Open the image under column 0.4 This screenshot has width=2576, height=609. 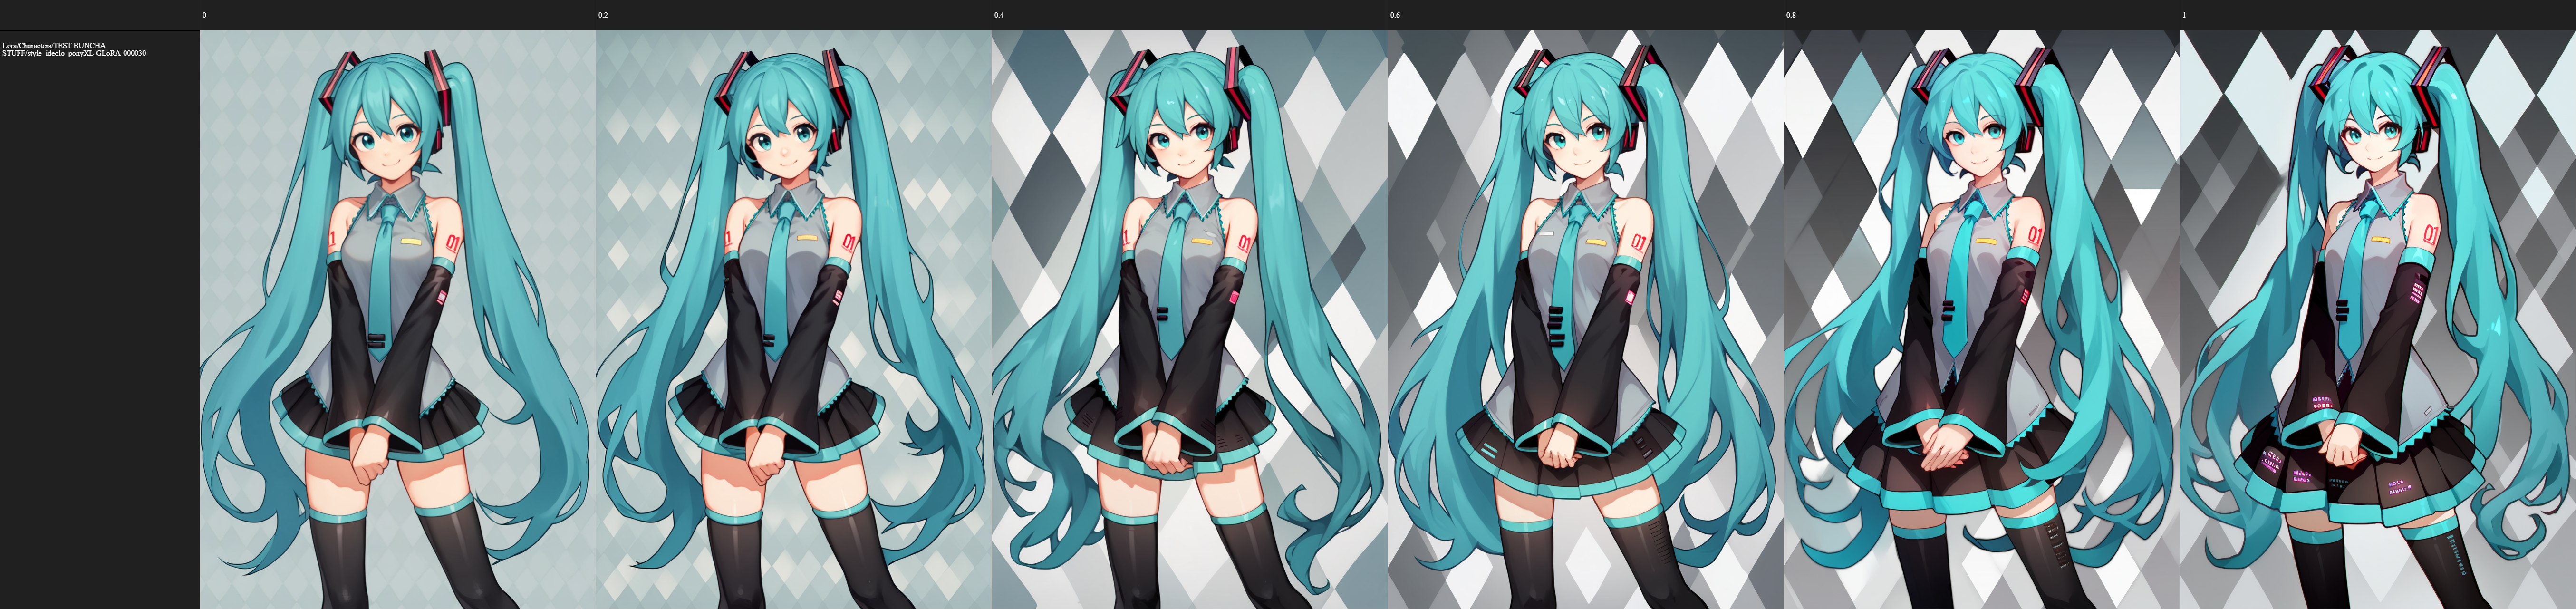click(x=1190, y=319)
